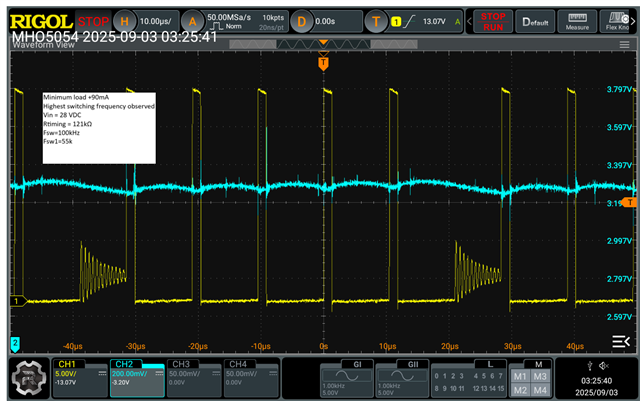This screenshot has height=401, width=640.
Task: Click the left arrow beside STOP RUN
Action: (x=469, y=21)
